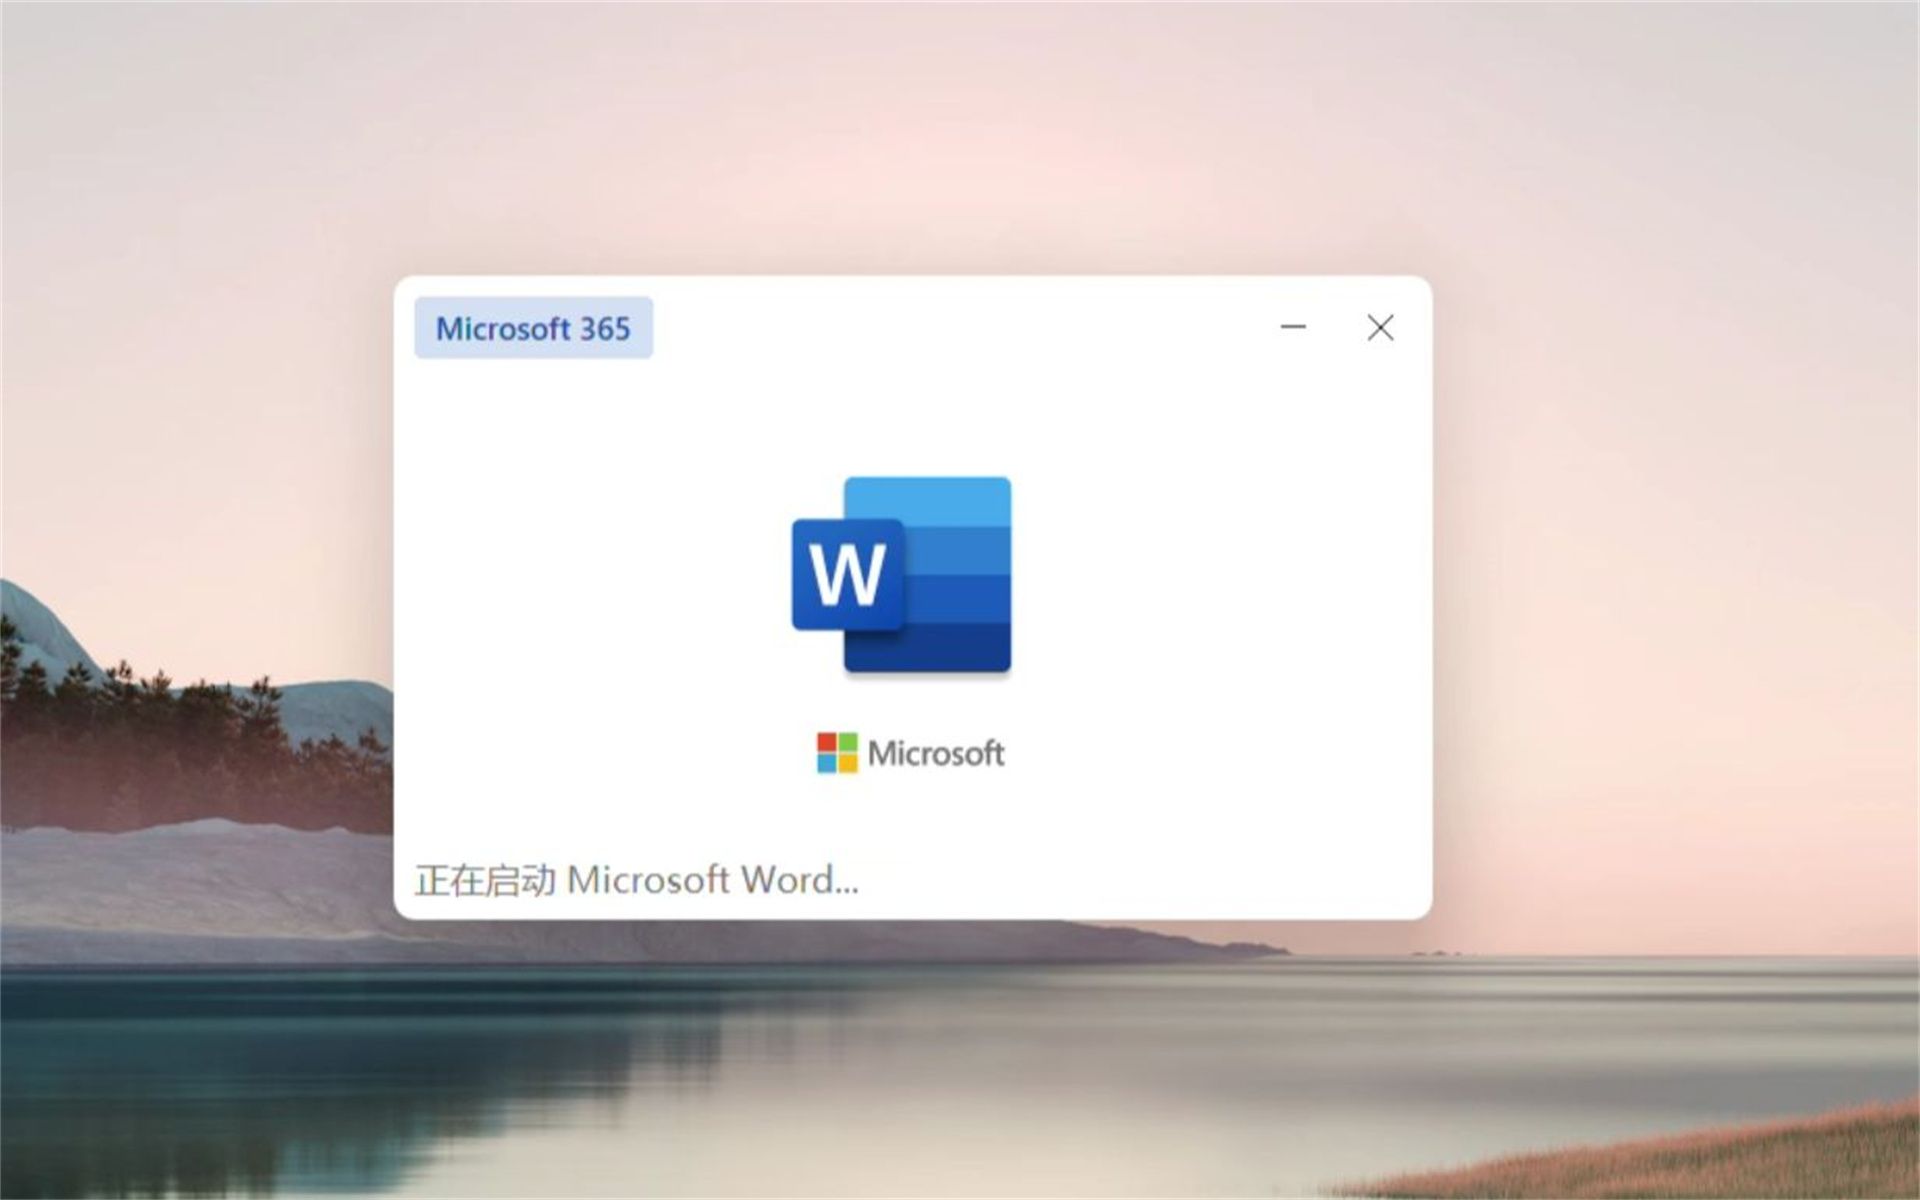Click the Microsoft 365 badge label
The width and height of the screenshot is (1920, 1200).
[x=533, y=328]
